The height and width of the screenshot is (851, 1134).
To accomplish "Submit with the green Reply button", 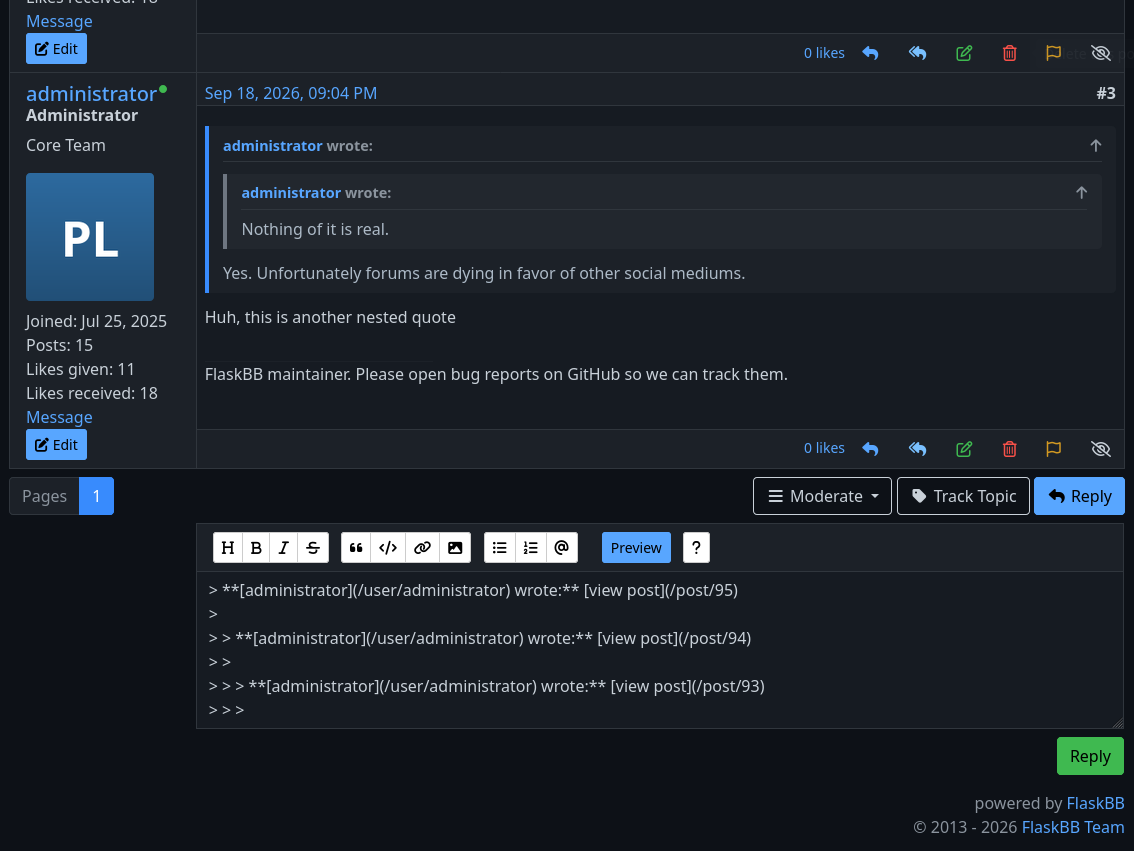I will [x=1090, y=756].
